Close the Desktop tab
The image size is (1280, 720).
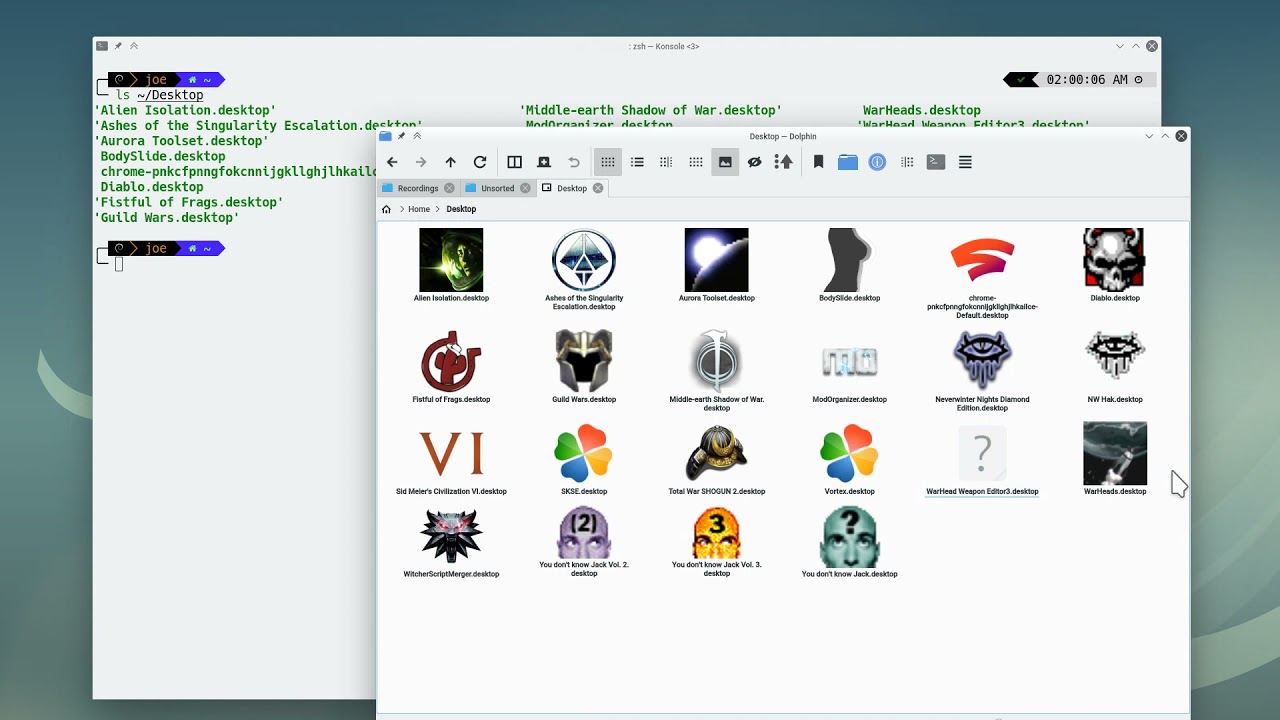click(x=598, y=188)
